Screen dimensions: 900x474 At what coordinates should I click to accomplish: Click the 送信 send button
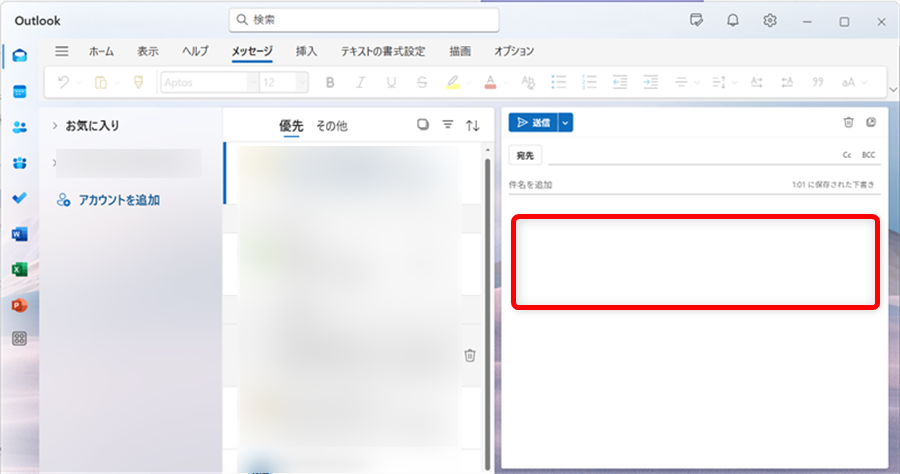point(533,122)
